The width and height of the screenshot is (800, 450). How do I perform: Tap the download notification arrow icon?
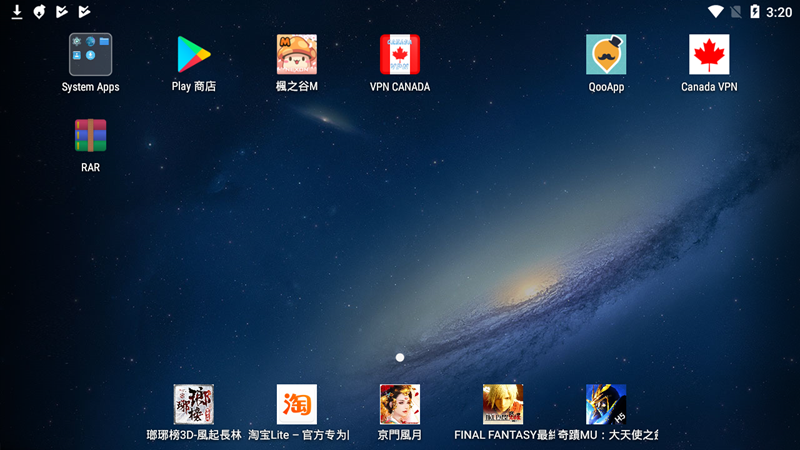coord(17,12)
